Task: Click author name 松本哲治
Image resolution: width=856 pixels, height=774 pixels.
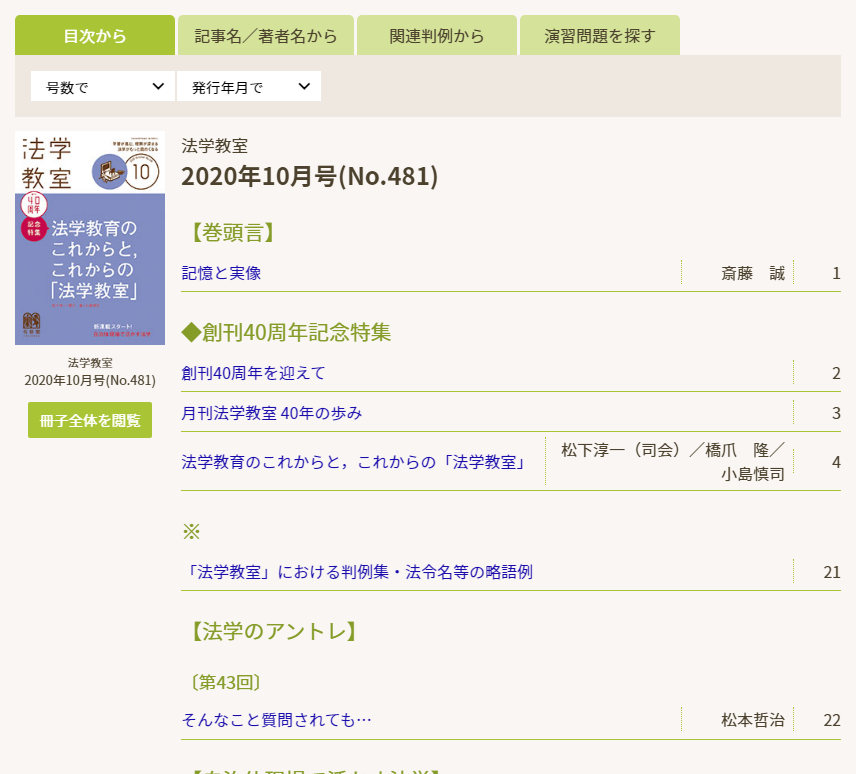Action: [x=753, y=720]
